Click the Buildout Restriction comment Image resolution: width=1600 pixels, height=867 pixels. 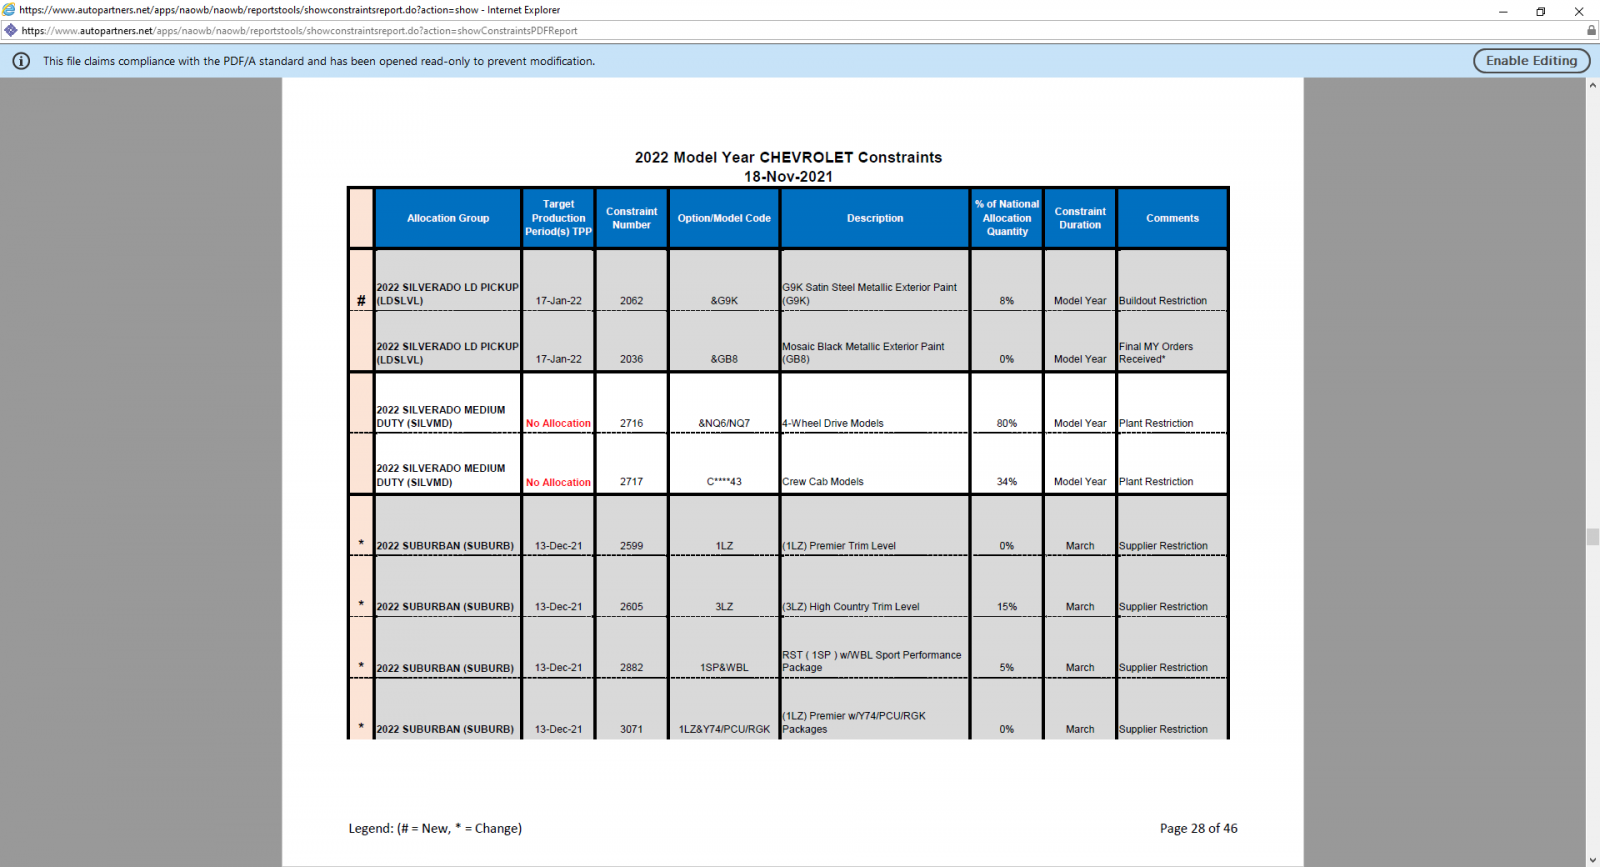click(x=1163, y=301)
